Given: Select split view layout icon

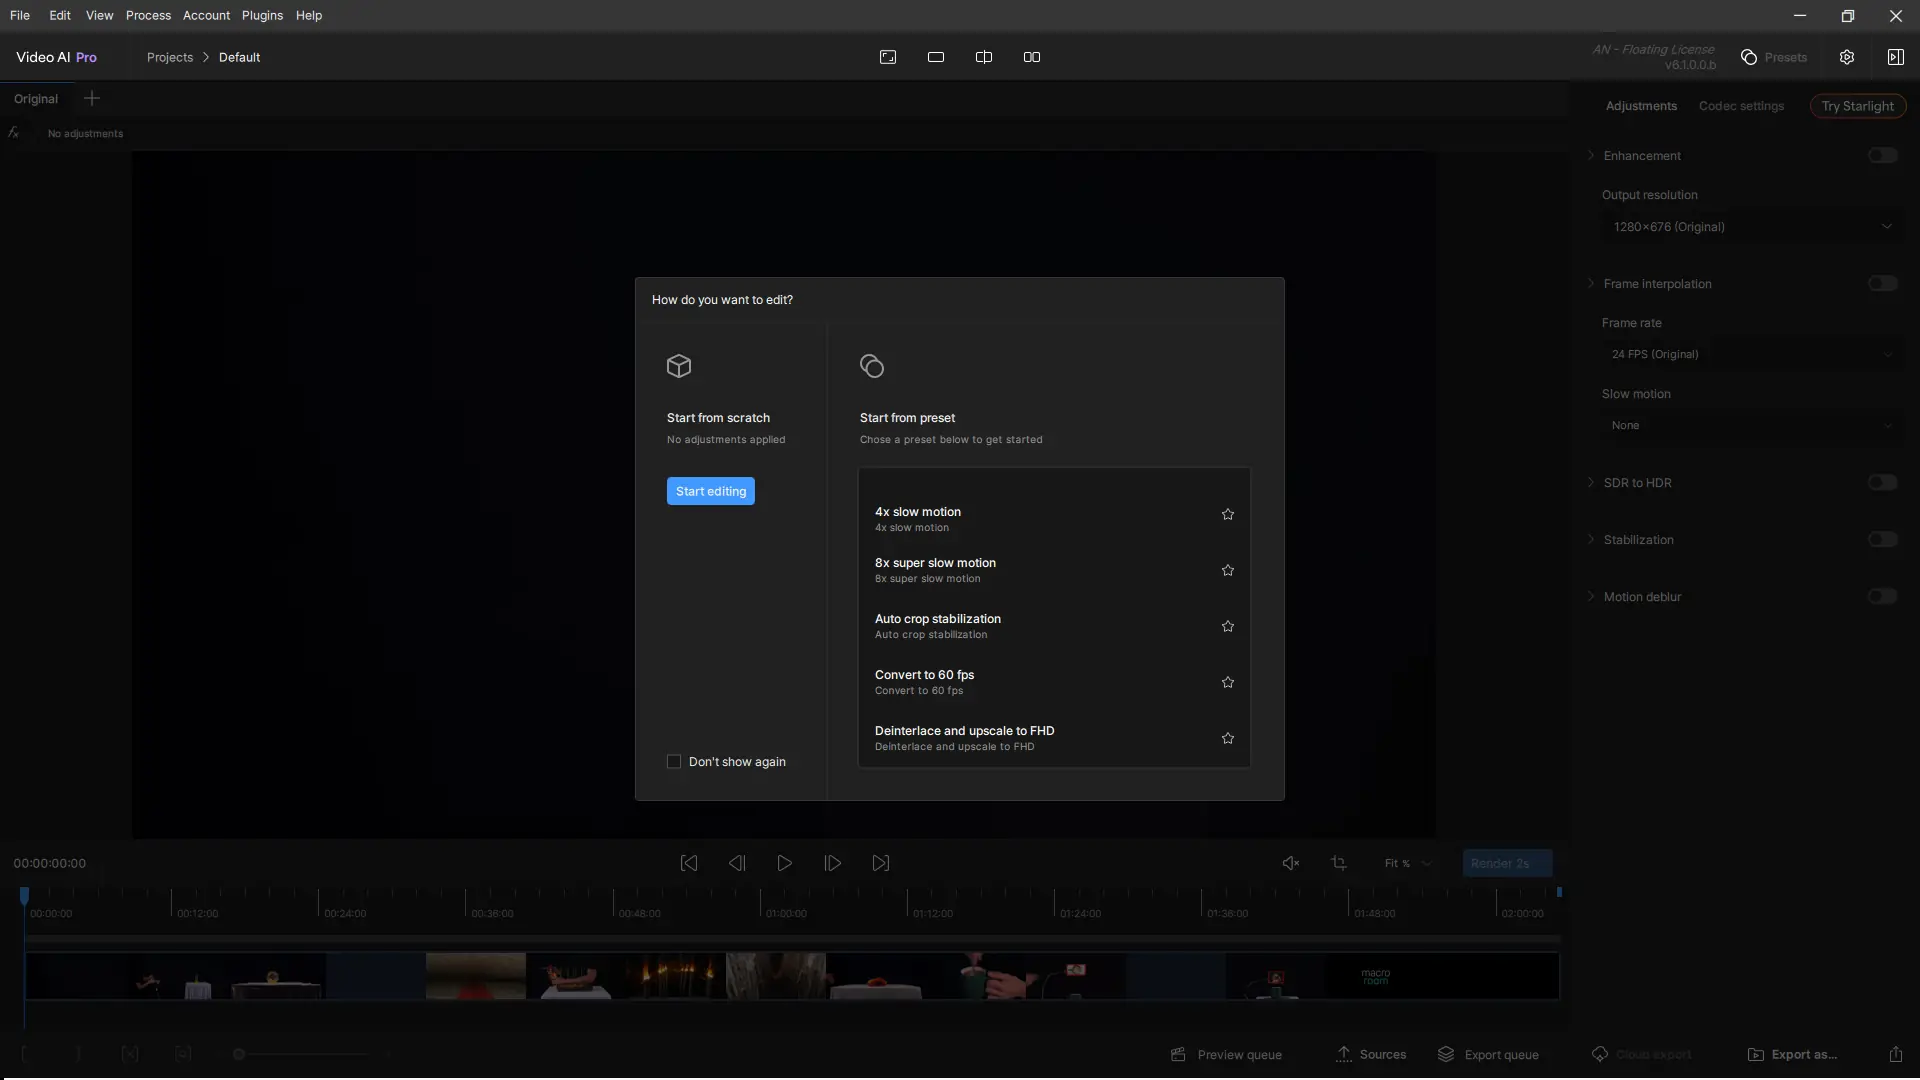Looking at the screenshot, I should tap(983, 57).
